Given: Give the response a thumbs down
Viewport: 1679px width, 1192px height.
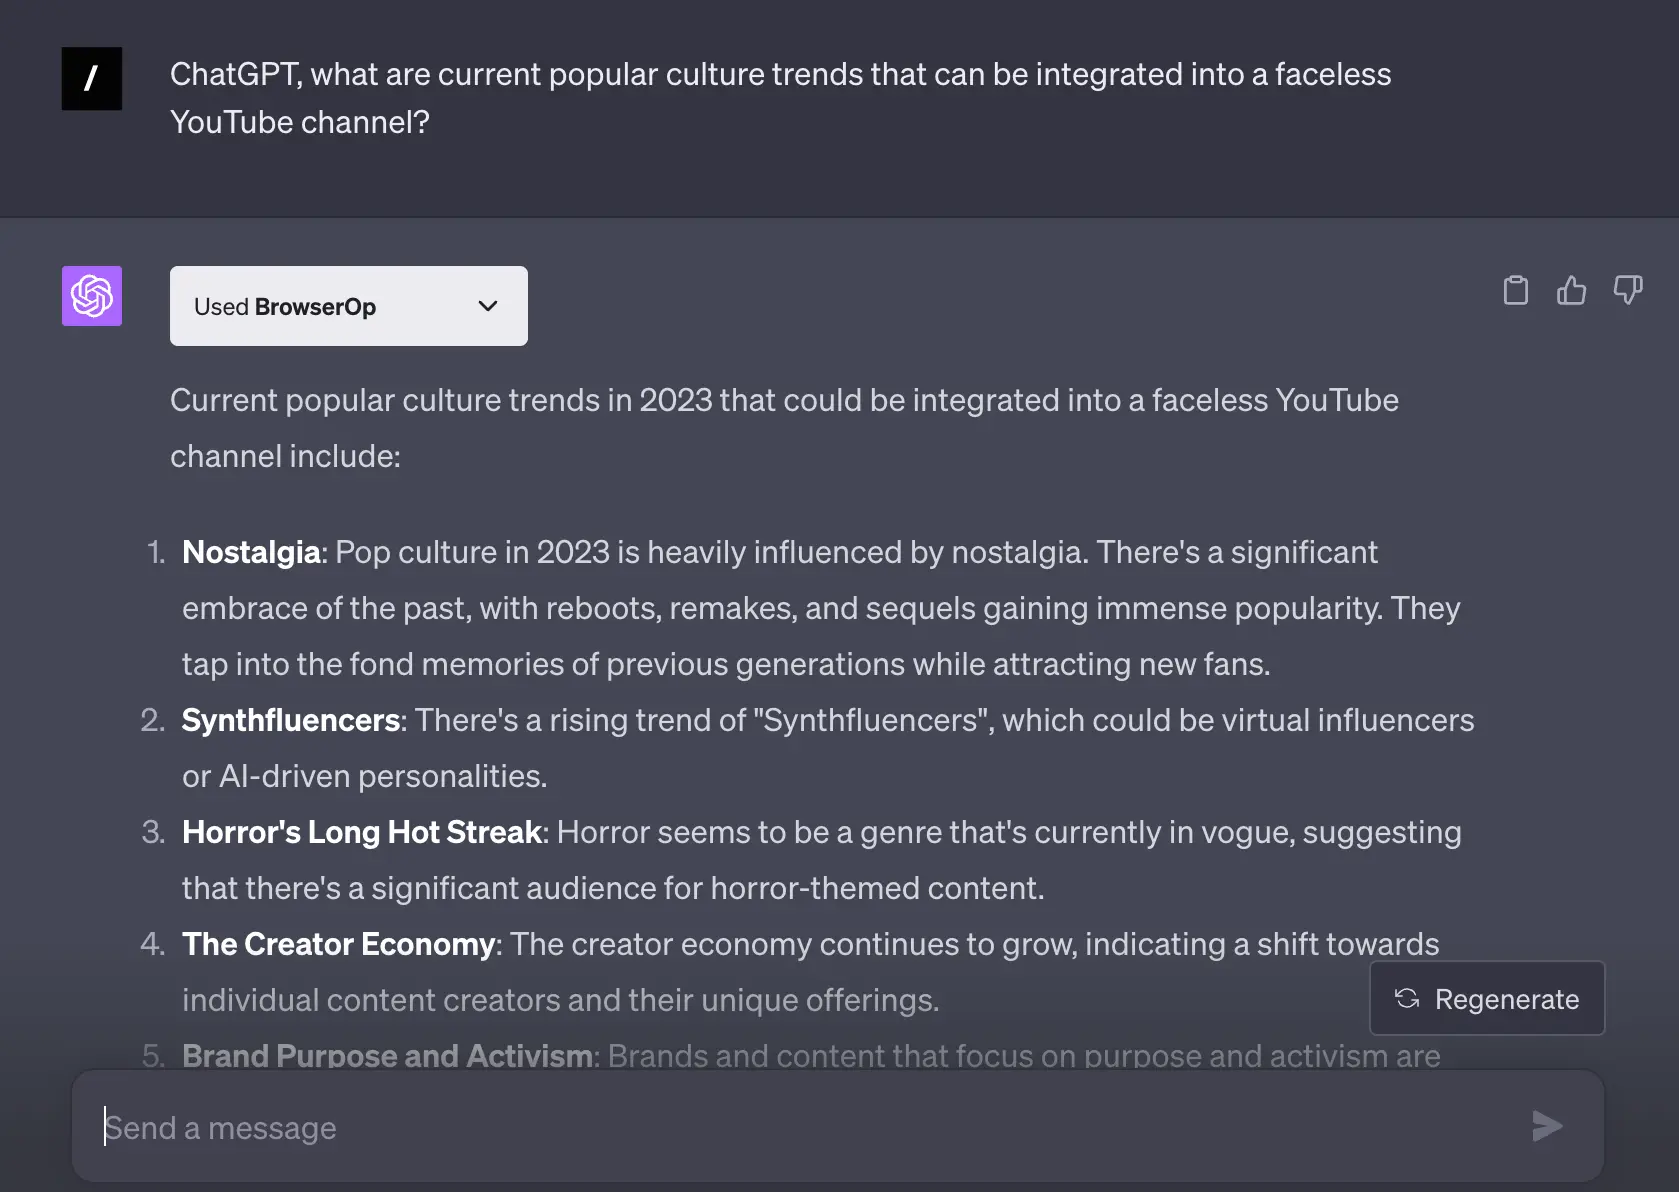Looking at the screenshot, I should 1627,290.
